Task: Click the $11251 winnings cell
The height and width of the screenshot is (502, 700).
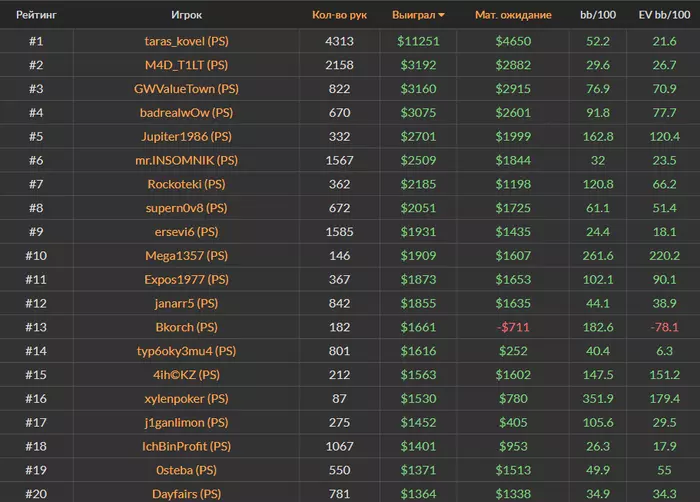Action: click(x=419, y=41)
